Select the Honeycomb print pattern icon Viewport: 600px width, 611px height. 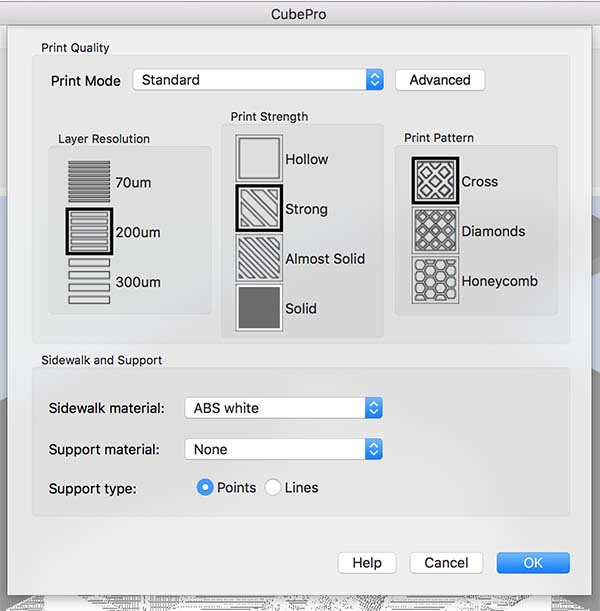click(x=435, y=280)
